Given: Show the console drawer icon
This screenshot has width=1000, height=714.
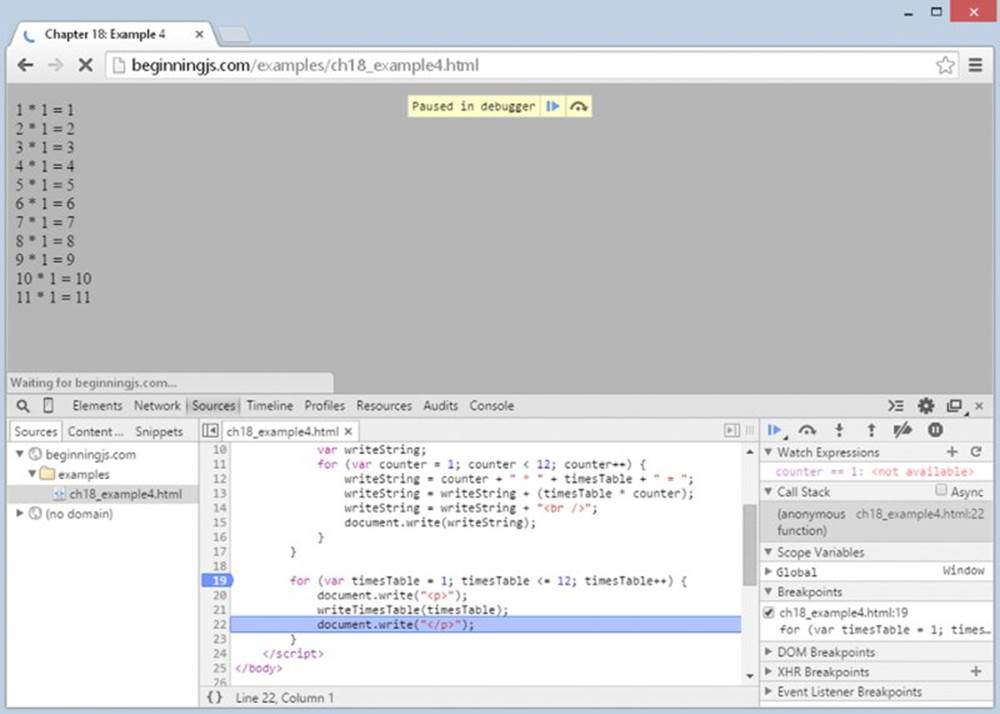Looking at the screenshot, I should tap(896, 405).
